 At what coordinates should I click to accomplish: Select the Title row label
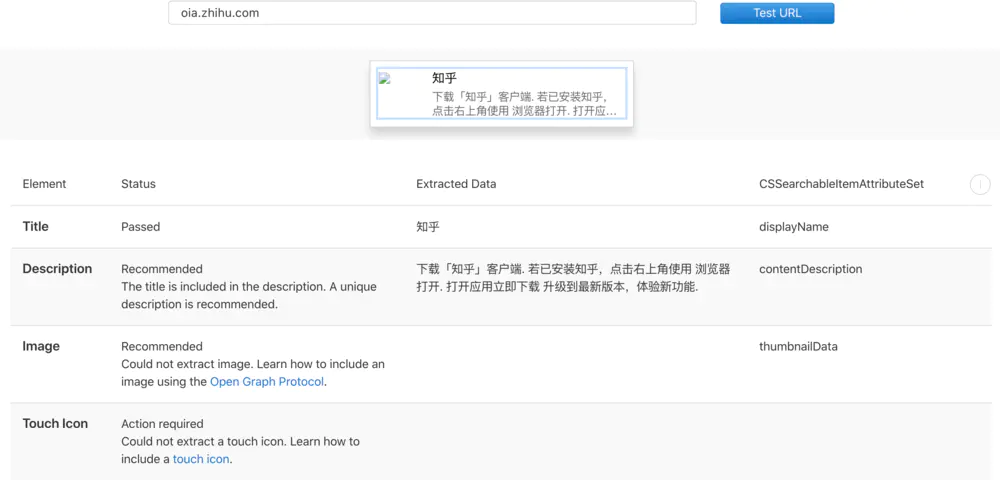35,226
